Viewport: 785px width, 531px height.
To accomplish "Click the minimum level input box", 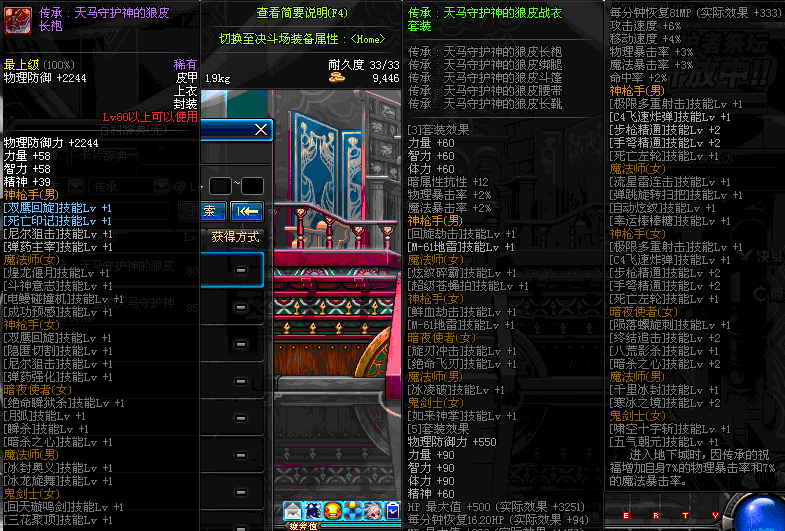I will point(221,186).
